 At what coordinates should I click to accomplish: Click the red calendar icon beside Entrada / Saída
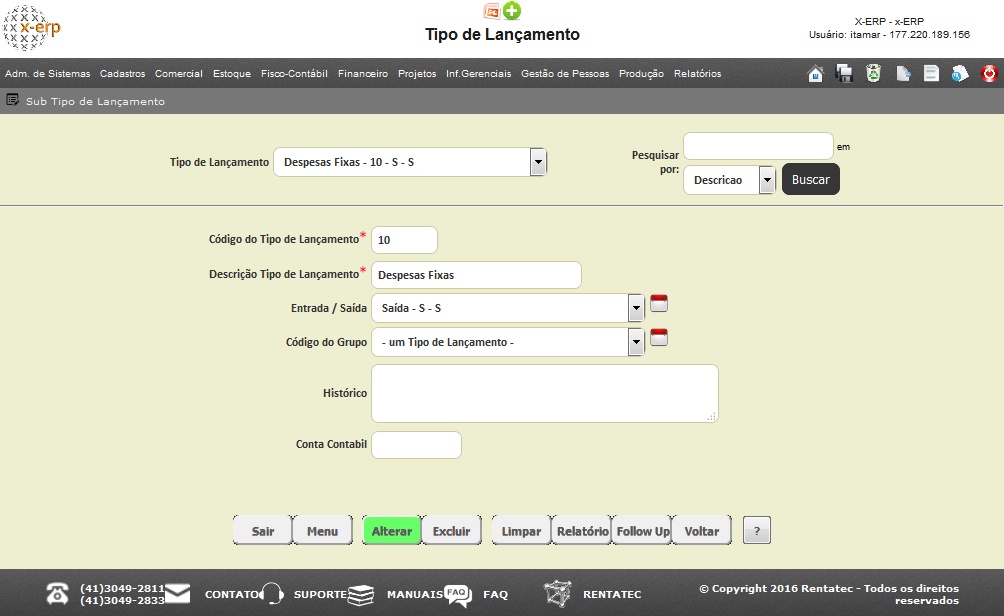click(659, 303)
